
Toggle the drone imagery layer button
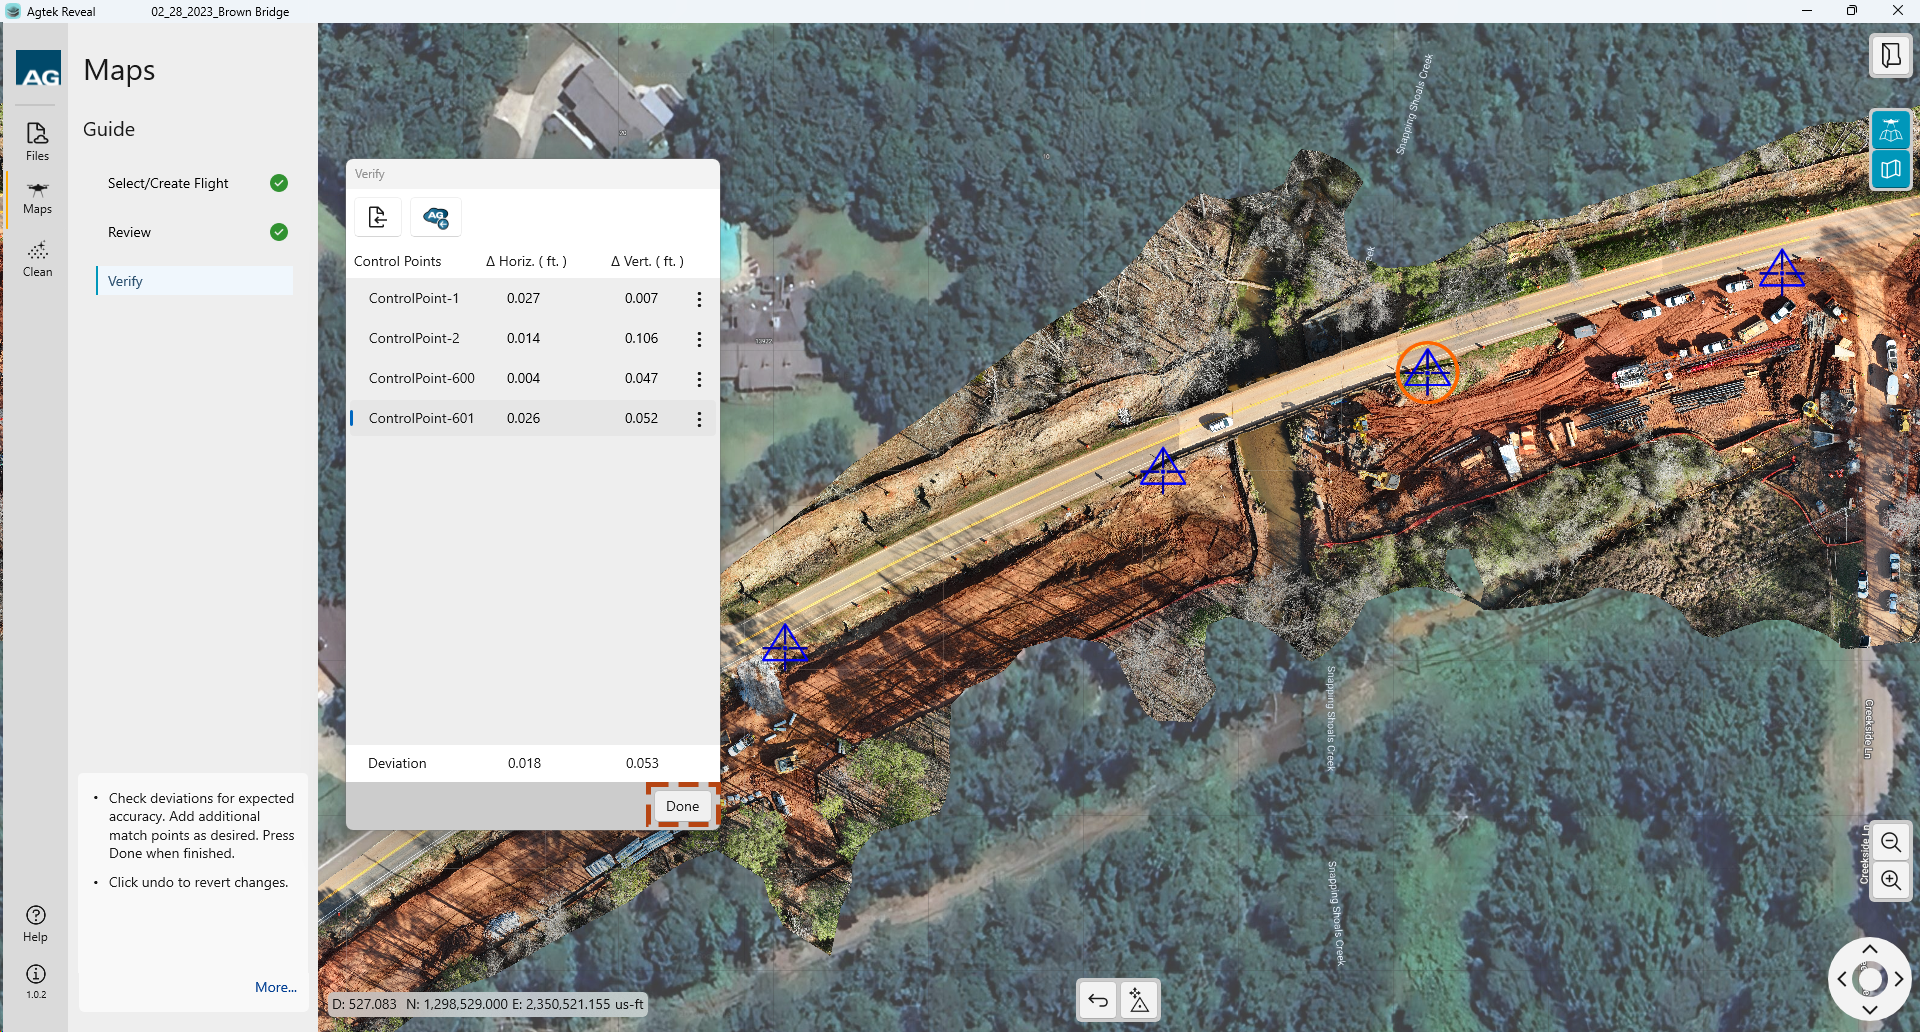[x=1890, y=130]
